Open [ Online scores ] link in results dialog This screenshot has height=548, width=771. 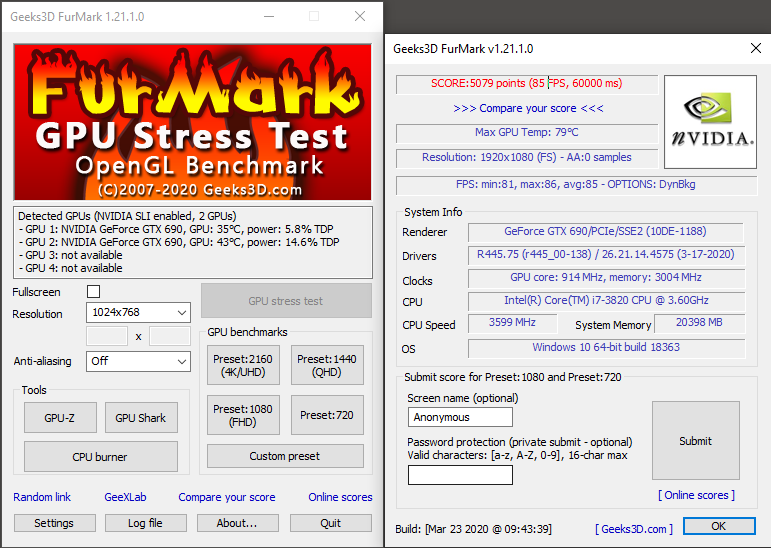coord(696,495)
